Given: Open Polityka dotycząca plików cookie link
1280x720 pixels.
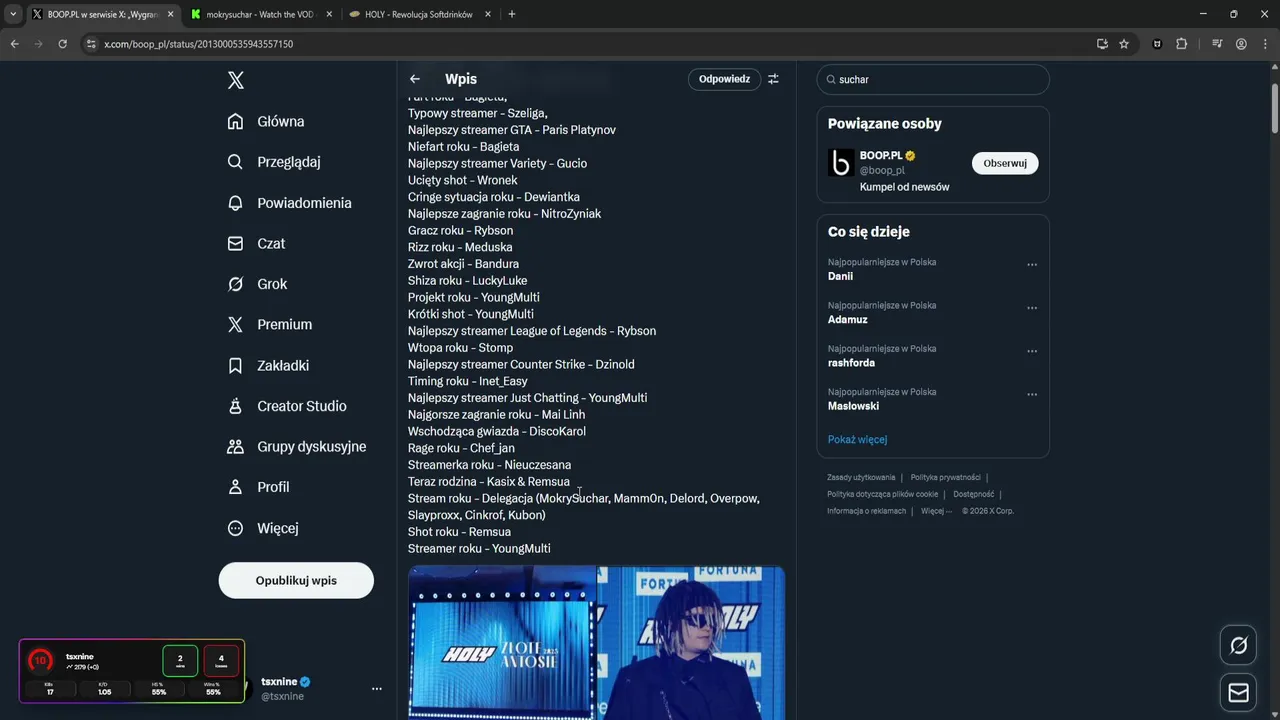Looking at the screenshot, I should pyautogui.click(x=882, y=494).
